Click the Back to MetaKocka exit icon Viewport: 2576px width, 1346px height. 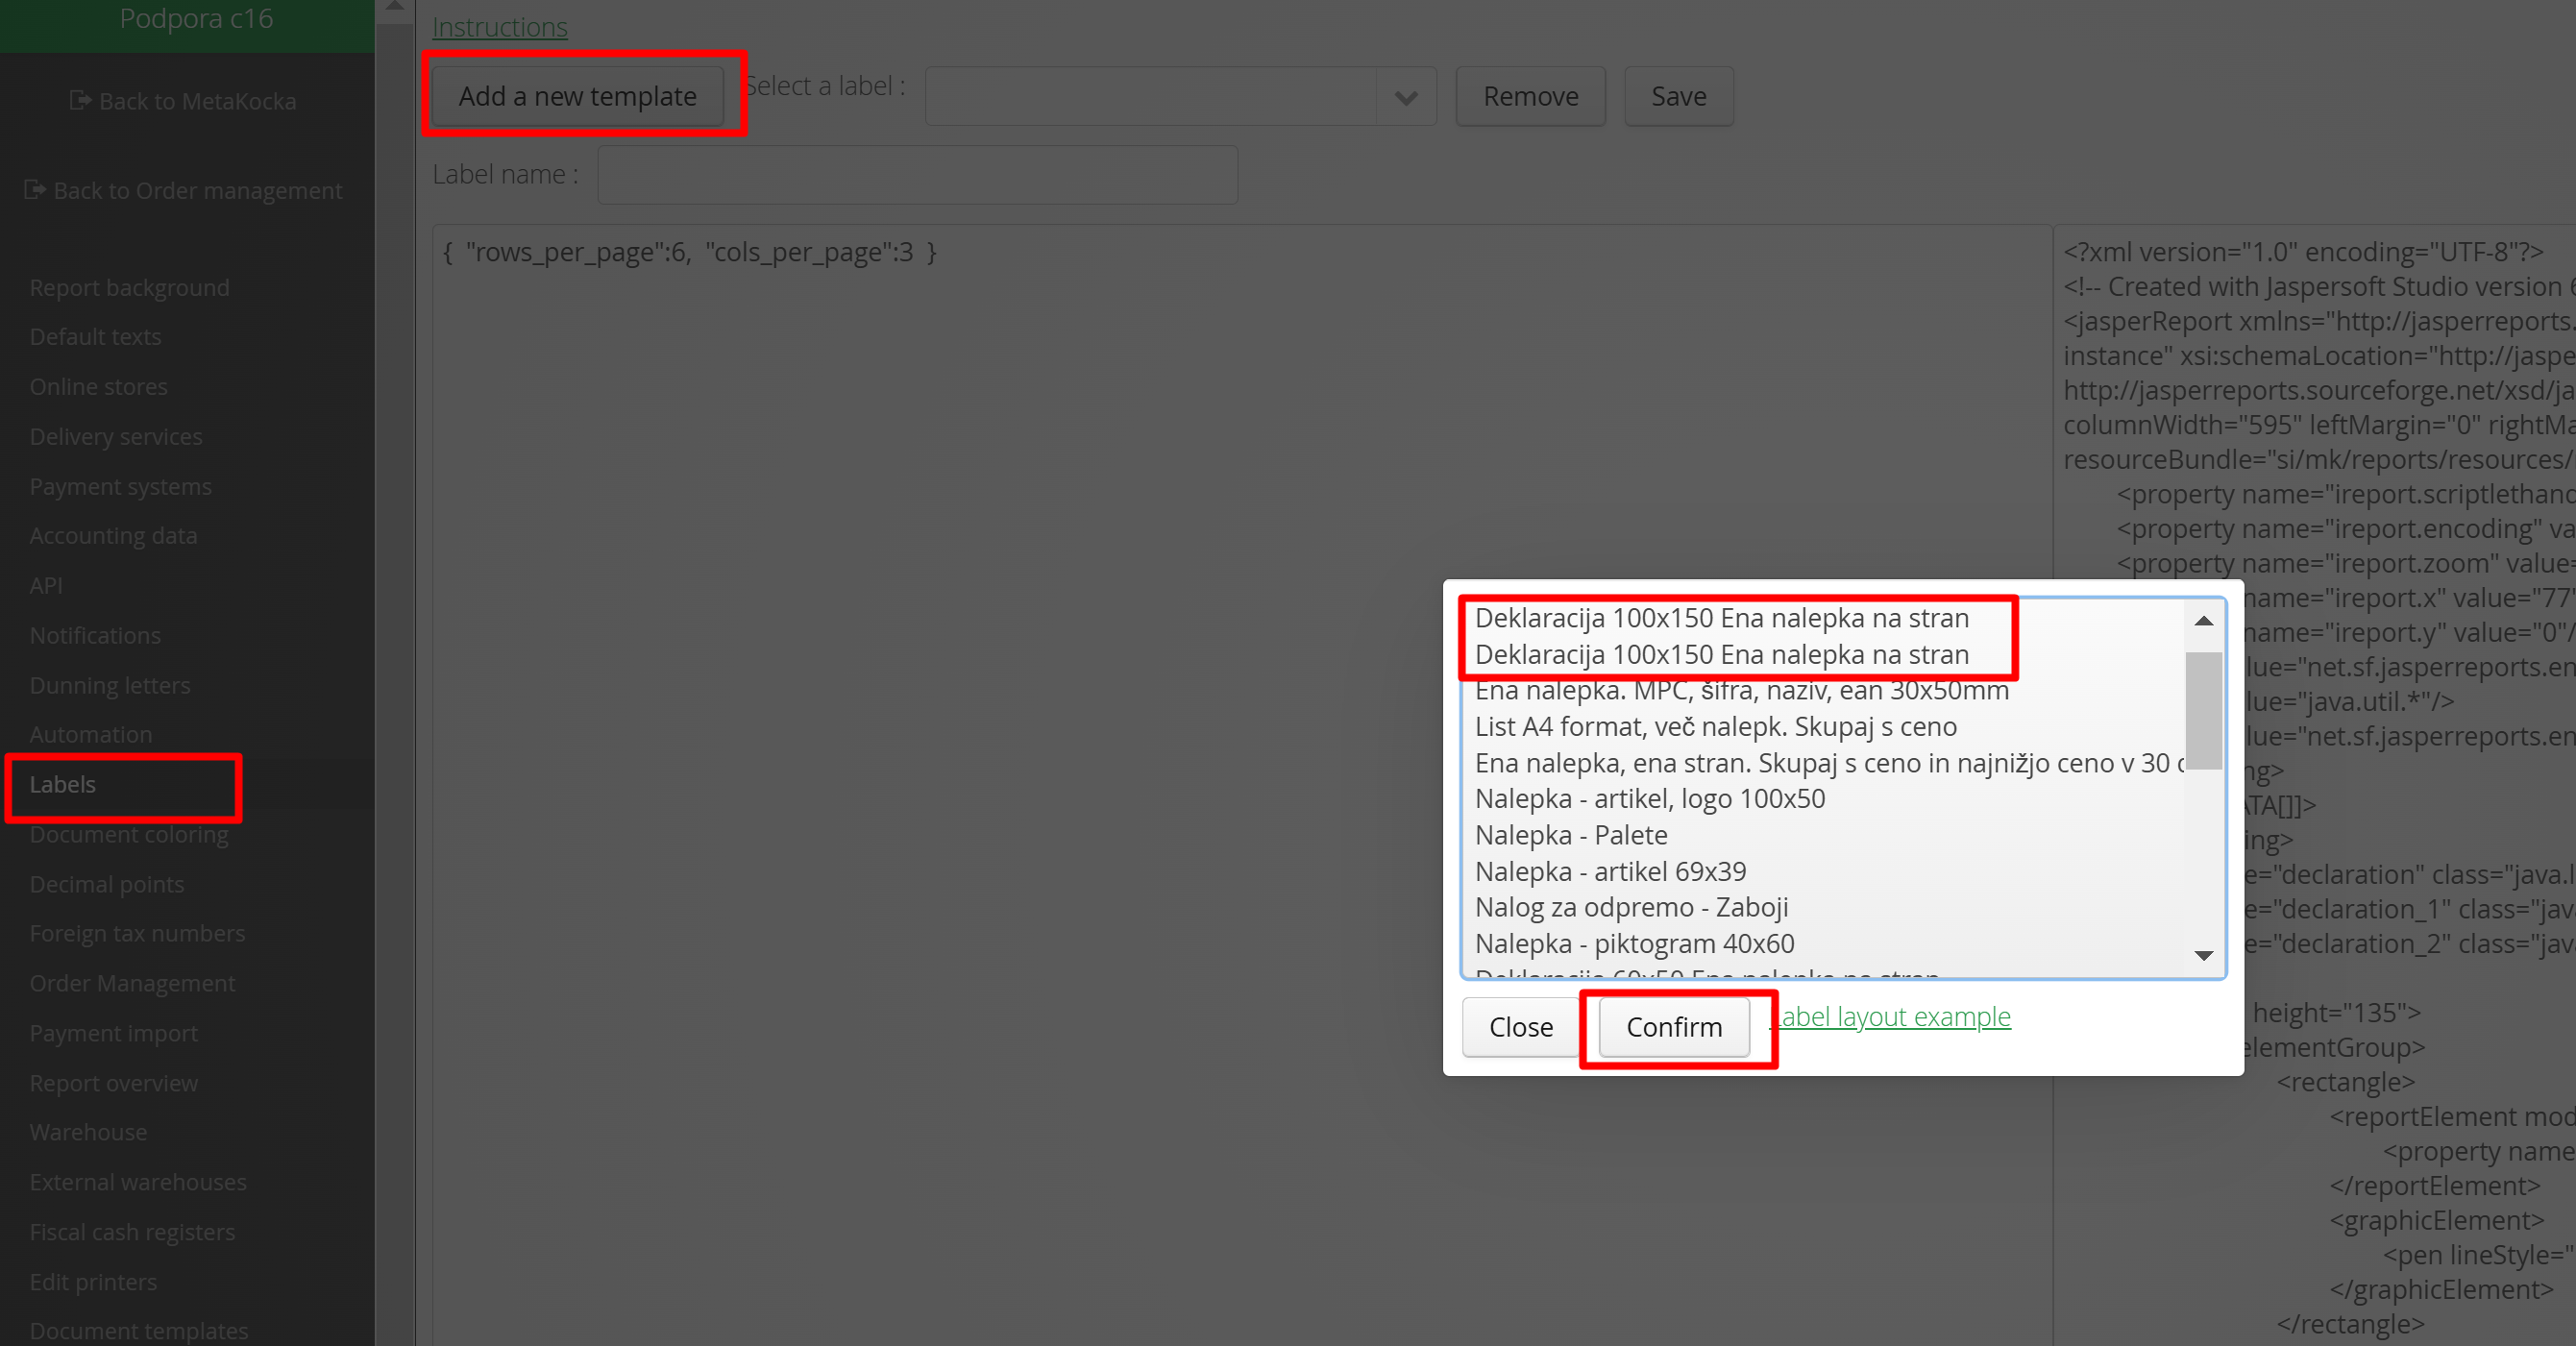pyautogui.click(x=80, y=100)
